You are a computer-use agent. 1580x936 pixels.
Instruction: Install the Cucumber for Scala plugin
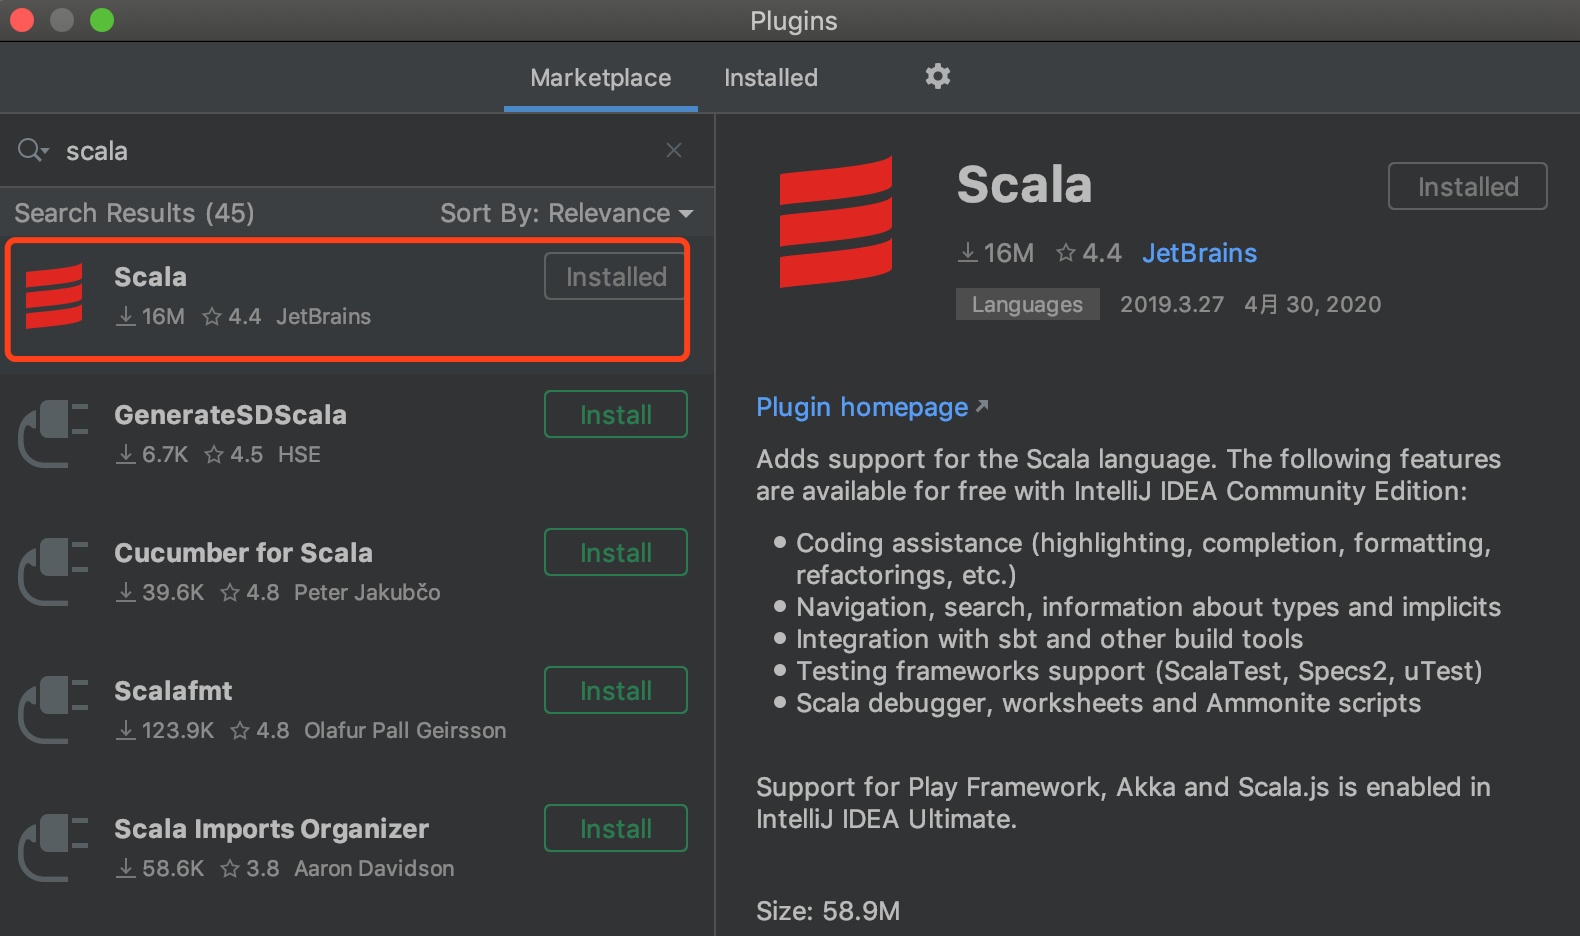coord(615,553)
